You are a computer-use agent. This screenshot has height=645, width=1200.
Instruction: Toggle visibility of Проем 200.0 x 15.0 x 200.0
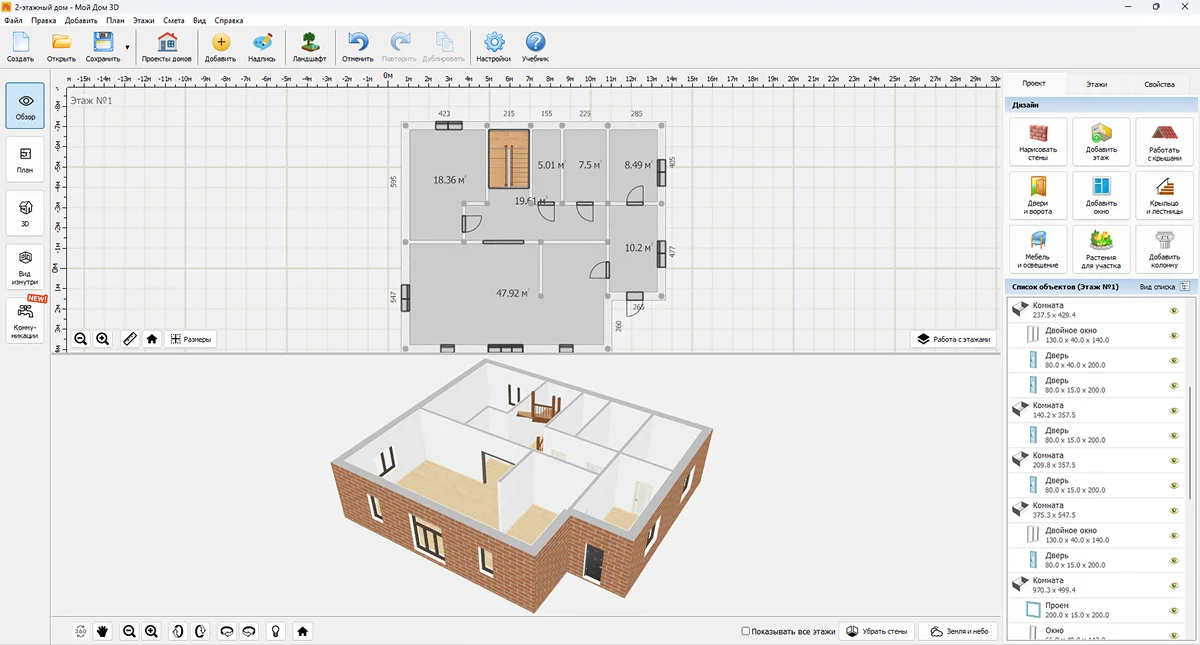[x=1174, y=611]
